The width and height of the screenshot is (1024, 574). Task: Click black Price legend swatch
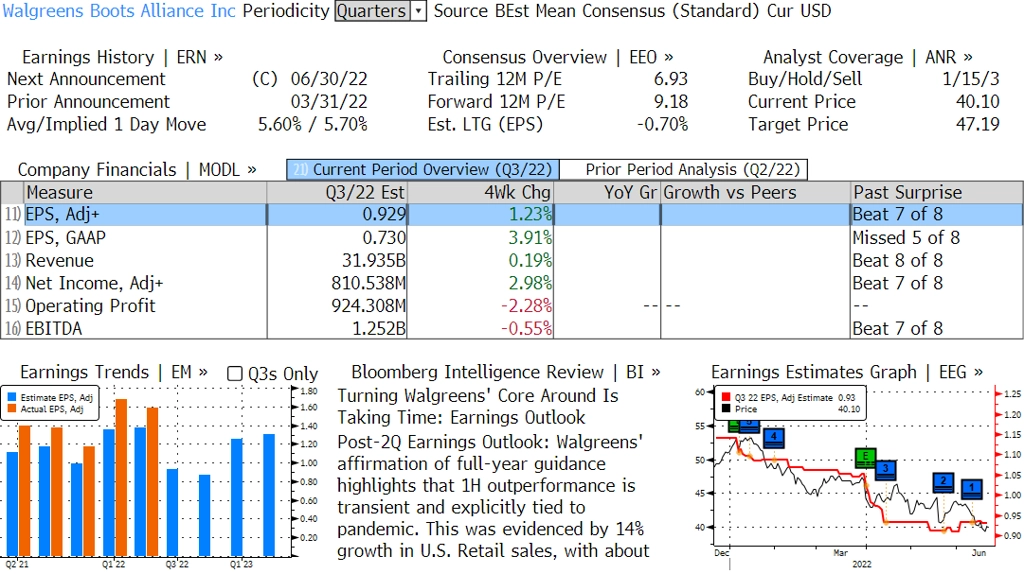coord(726,409)
